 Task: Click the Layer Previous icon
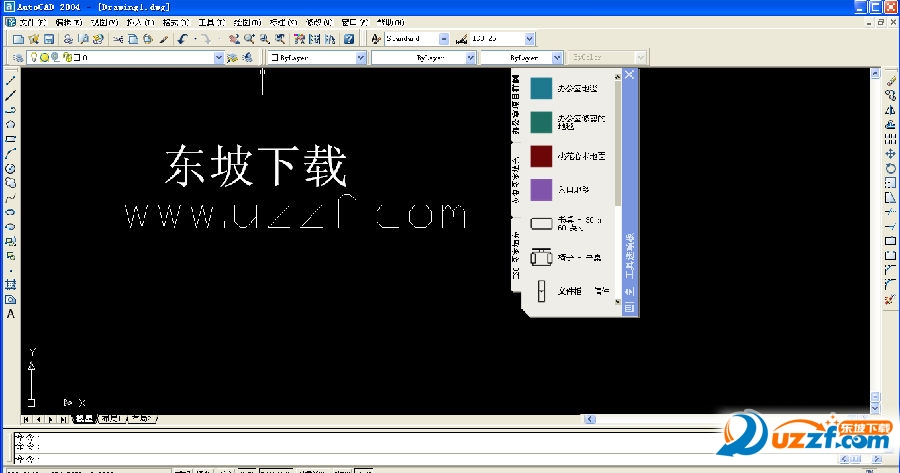coord(247,57)
